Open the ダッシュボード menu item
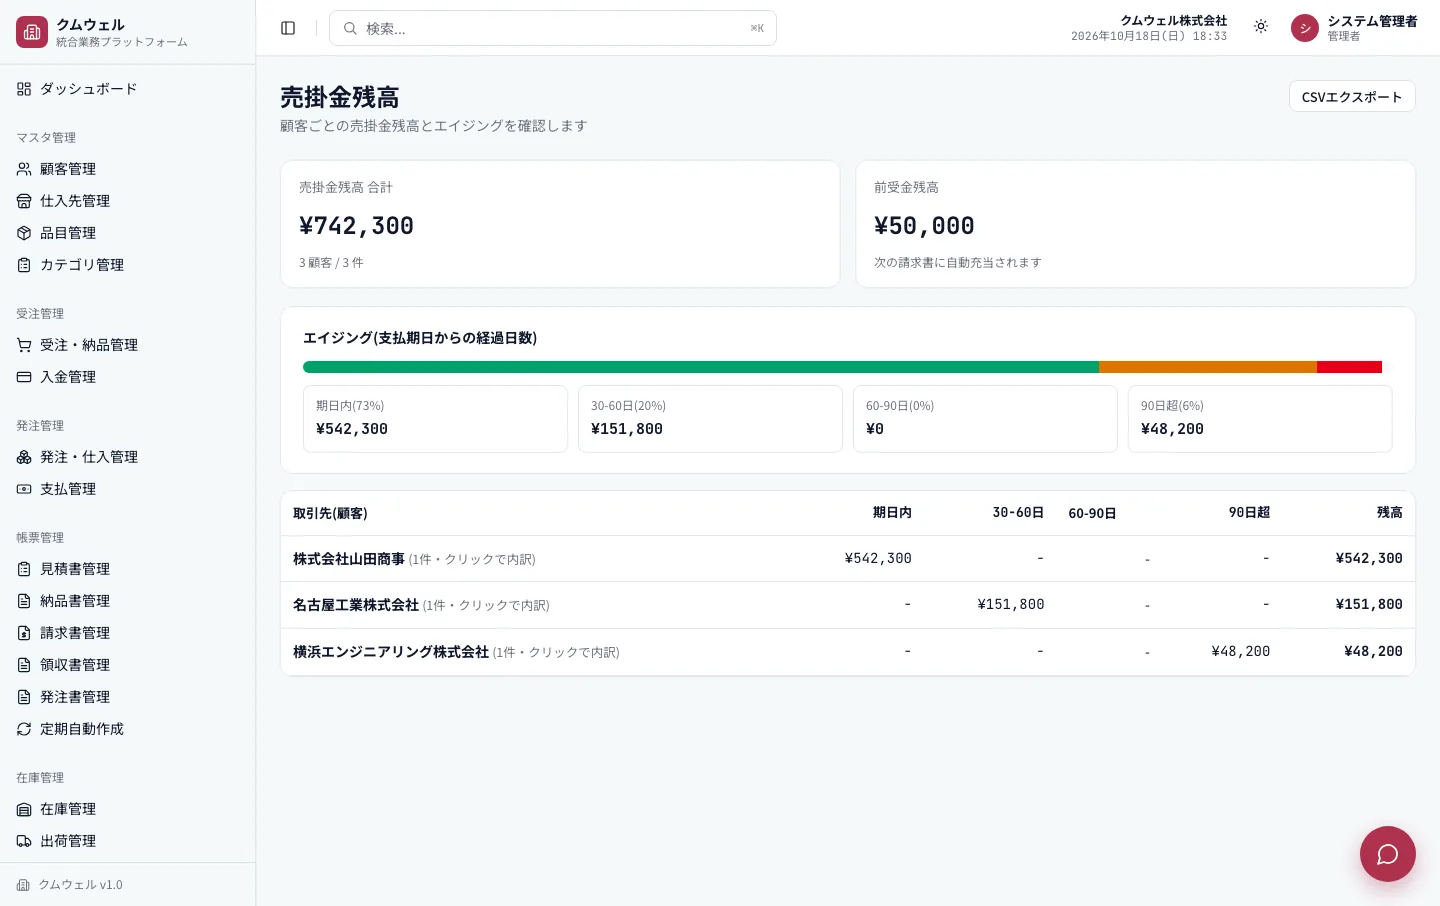Viewport: 1440px width, 906px height. tap(128, 89)
